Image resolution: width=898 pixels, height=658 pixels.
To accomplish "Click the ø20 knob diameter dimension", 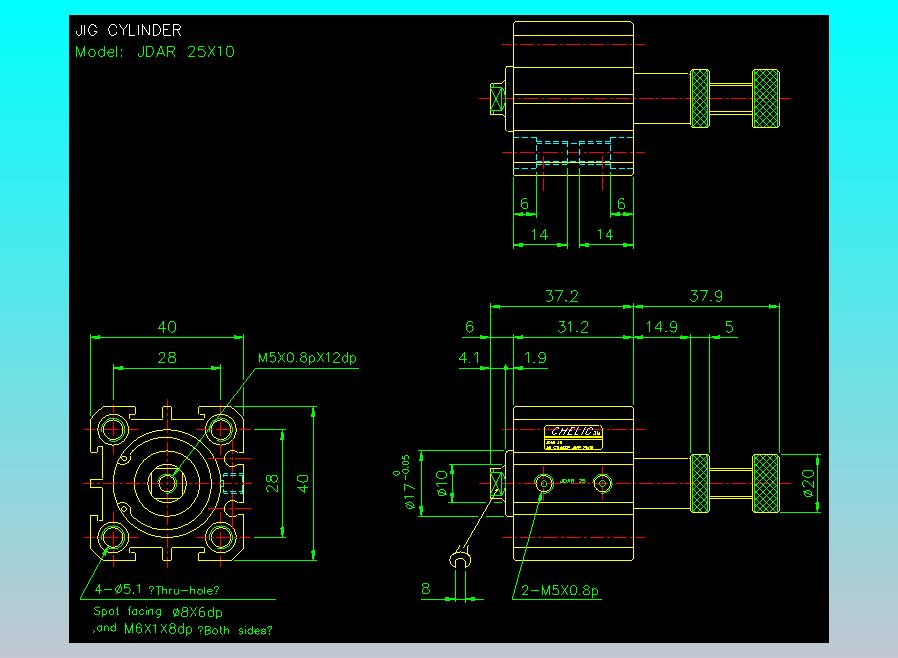I will pyautogui.click(x=808, y=483).
